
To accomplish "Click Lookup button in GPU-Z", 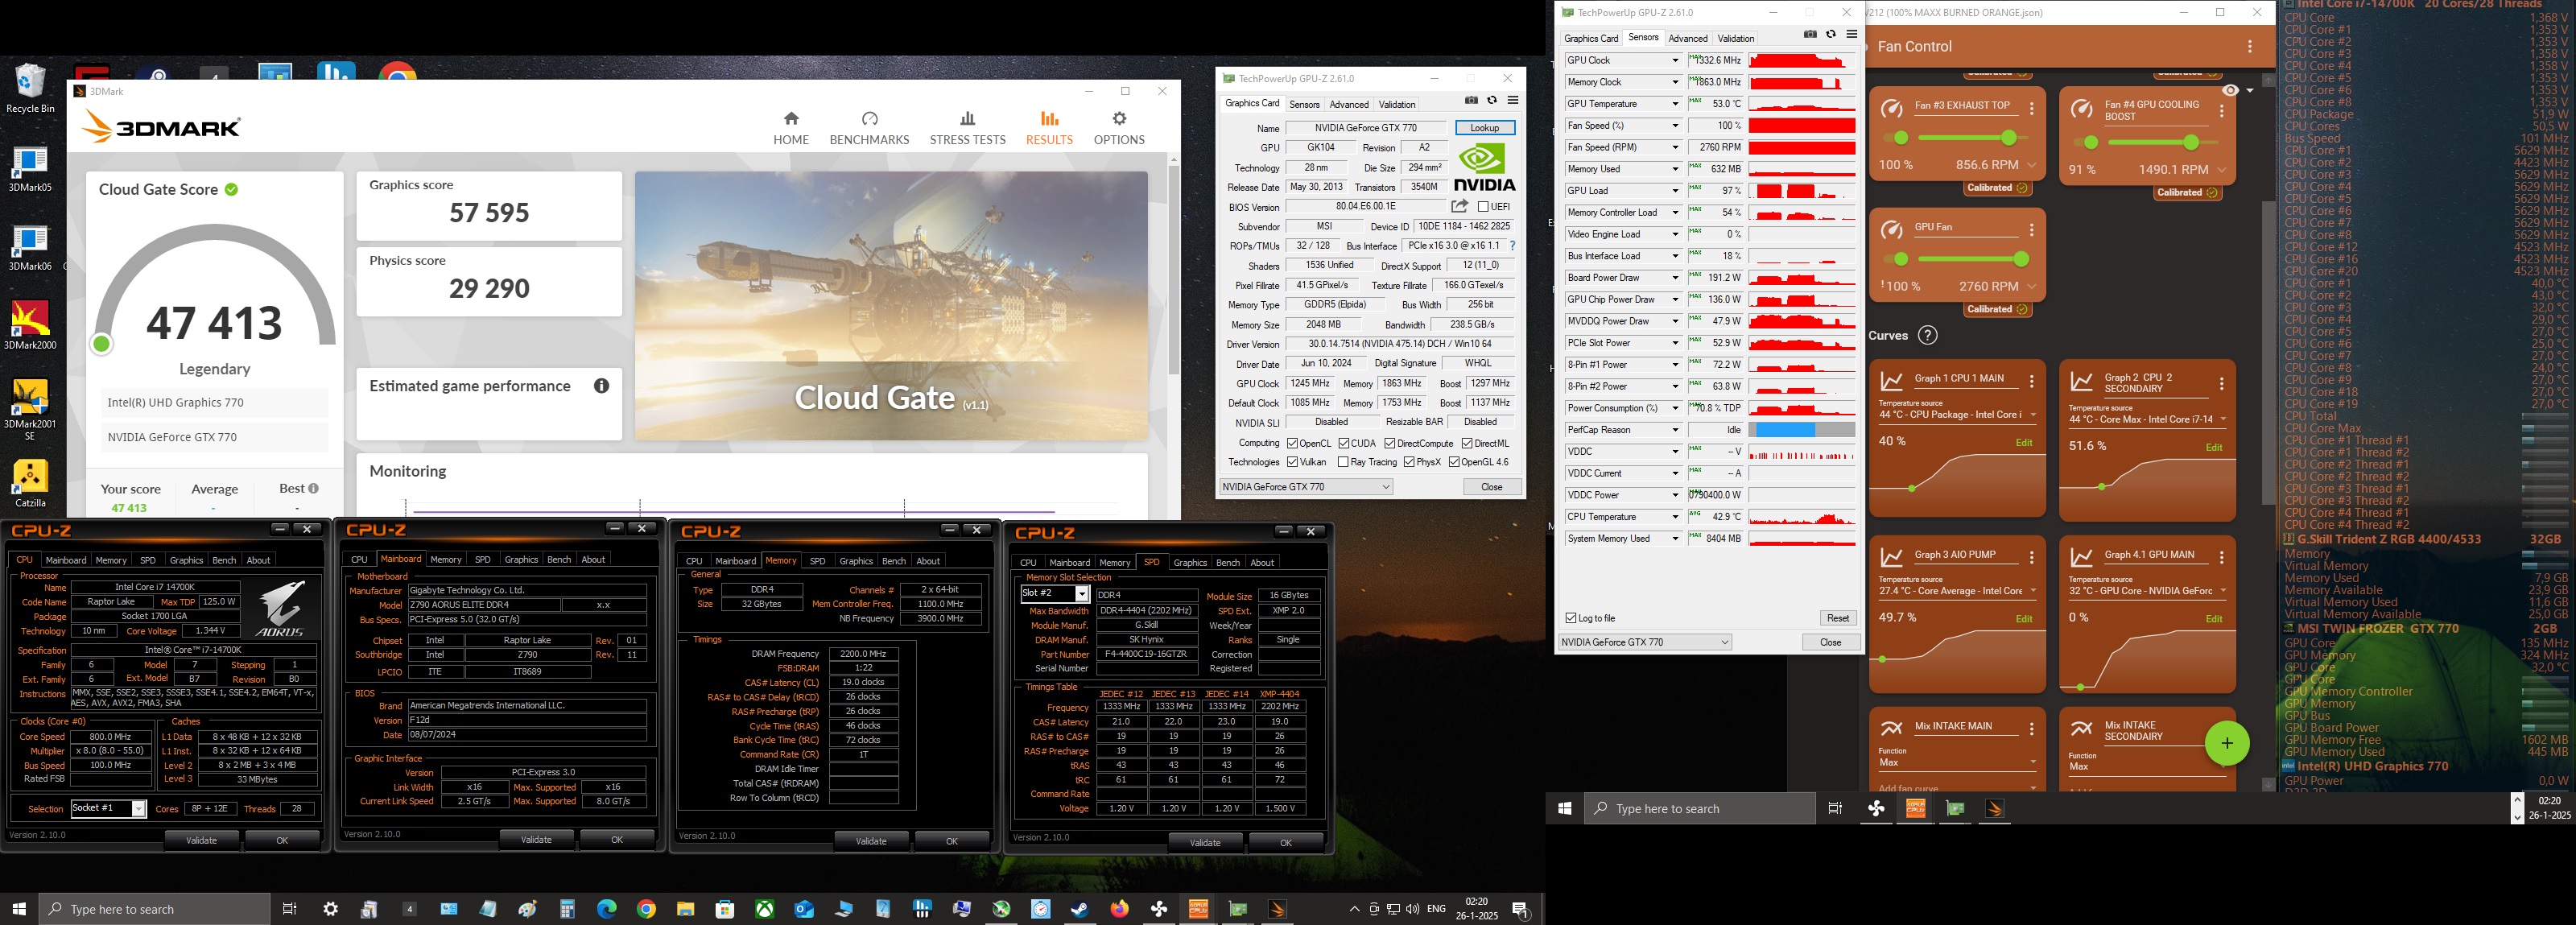I will click(1484, 128).
